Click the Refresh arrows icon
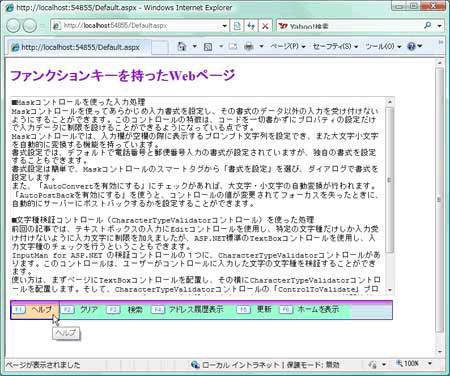 point(251,26)
